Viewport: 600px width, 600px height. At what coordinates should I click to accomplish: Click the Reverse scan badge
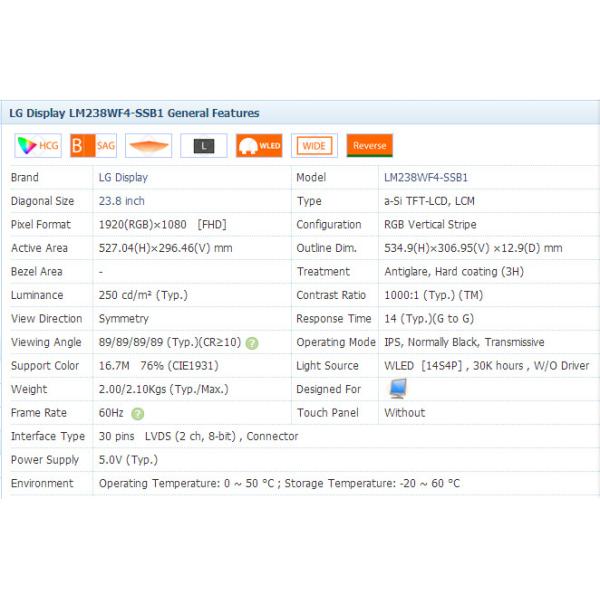[369, 146]
